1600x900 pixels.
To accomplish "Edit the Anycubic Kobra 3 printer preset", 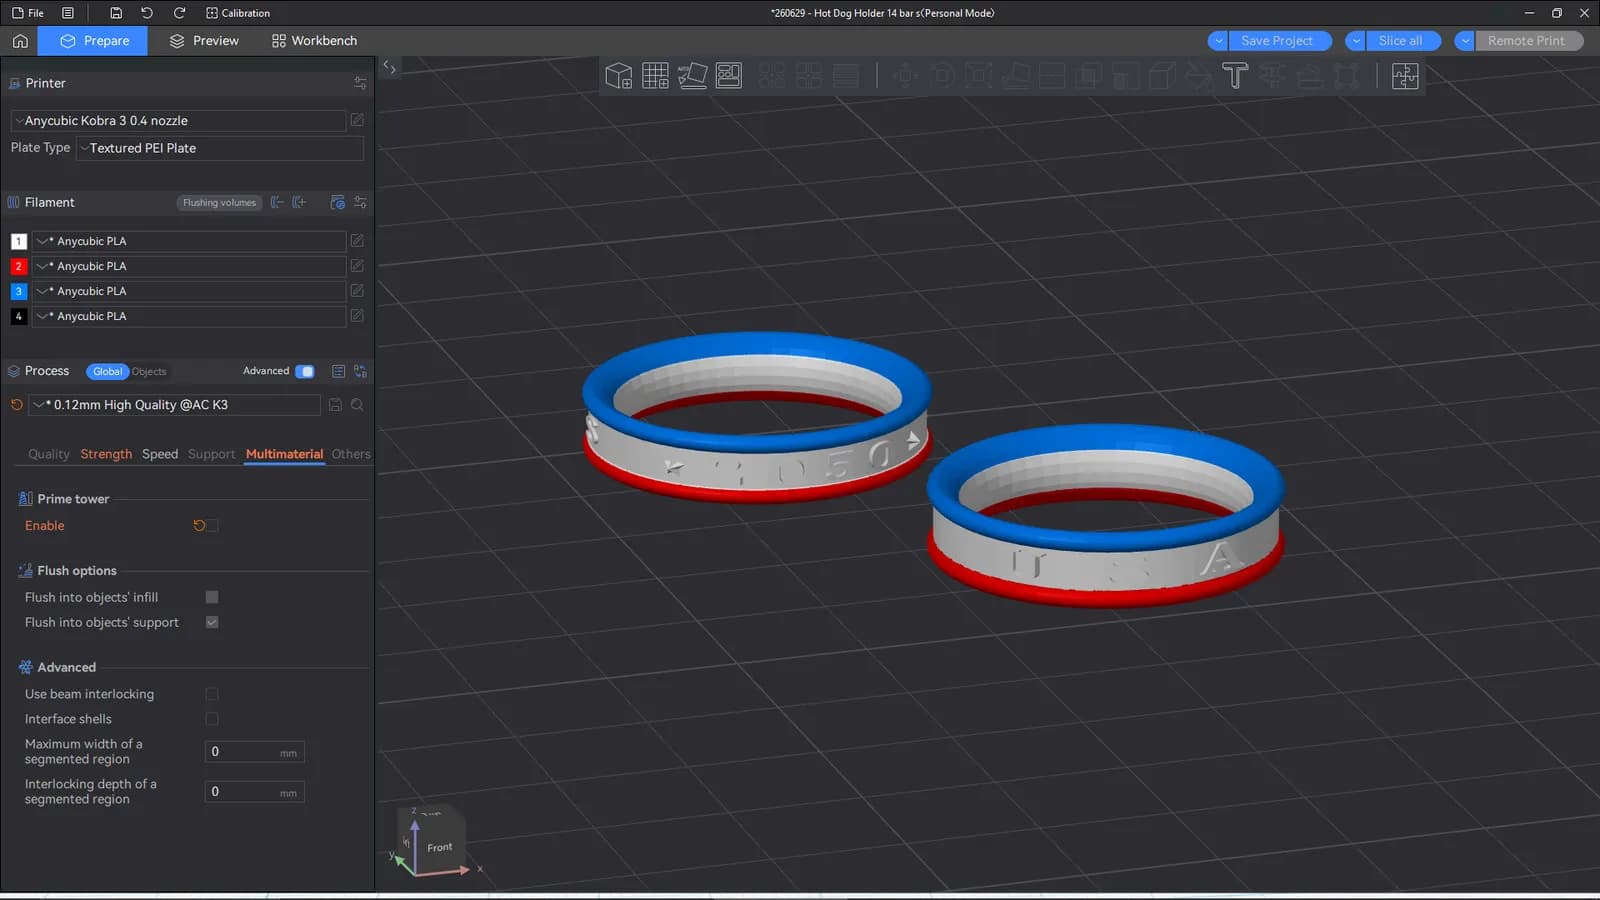I will pyautogui.click(x=357, y=120).
